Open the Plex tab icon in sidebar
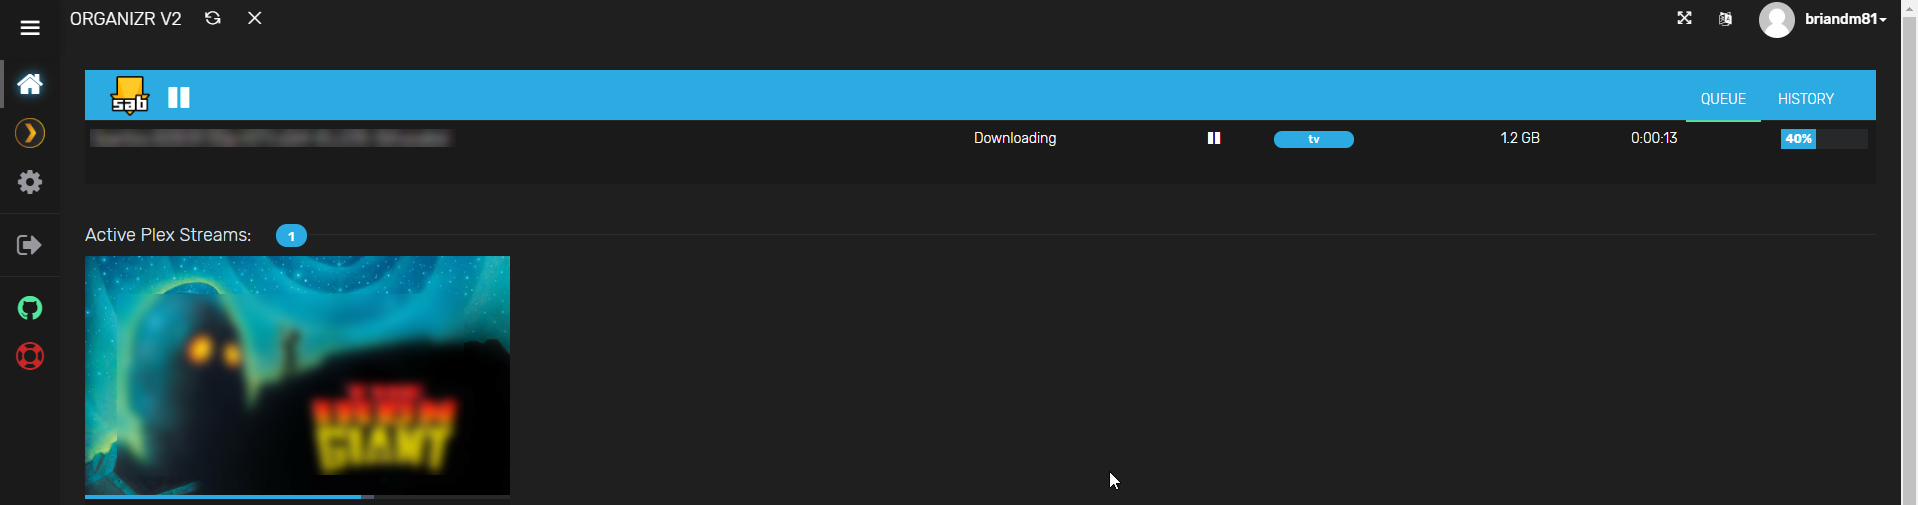1918x505 pixels. click(x=30, y=133)
